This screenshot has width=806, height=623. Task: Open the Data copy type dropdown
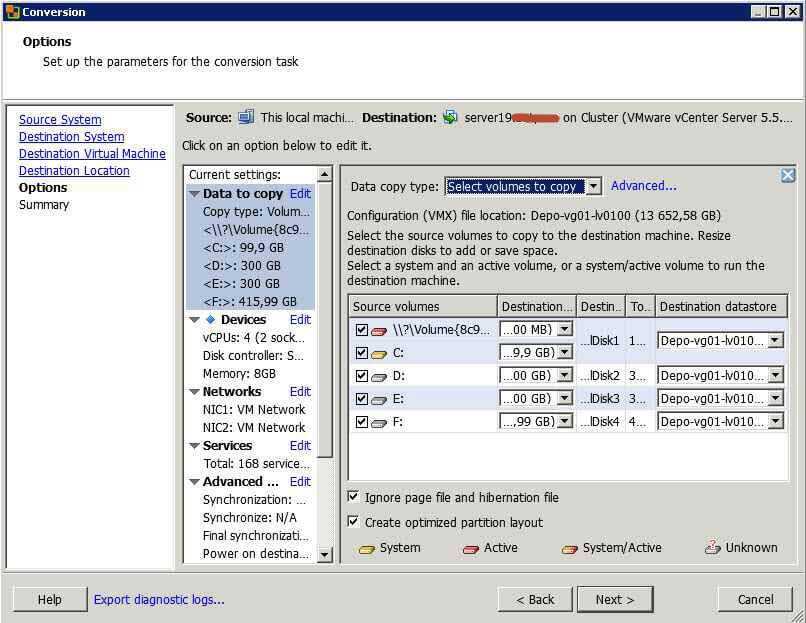[x=593, y=186]
